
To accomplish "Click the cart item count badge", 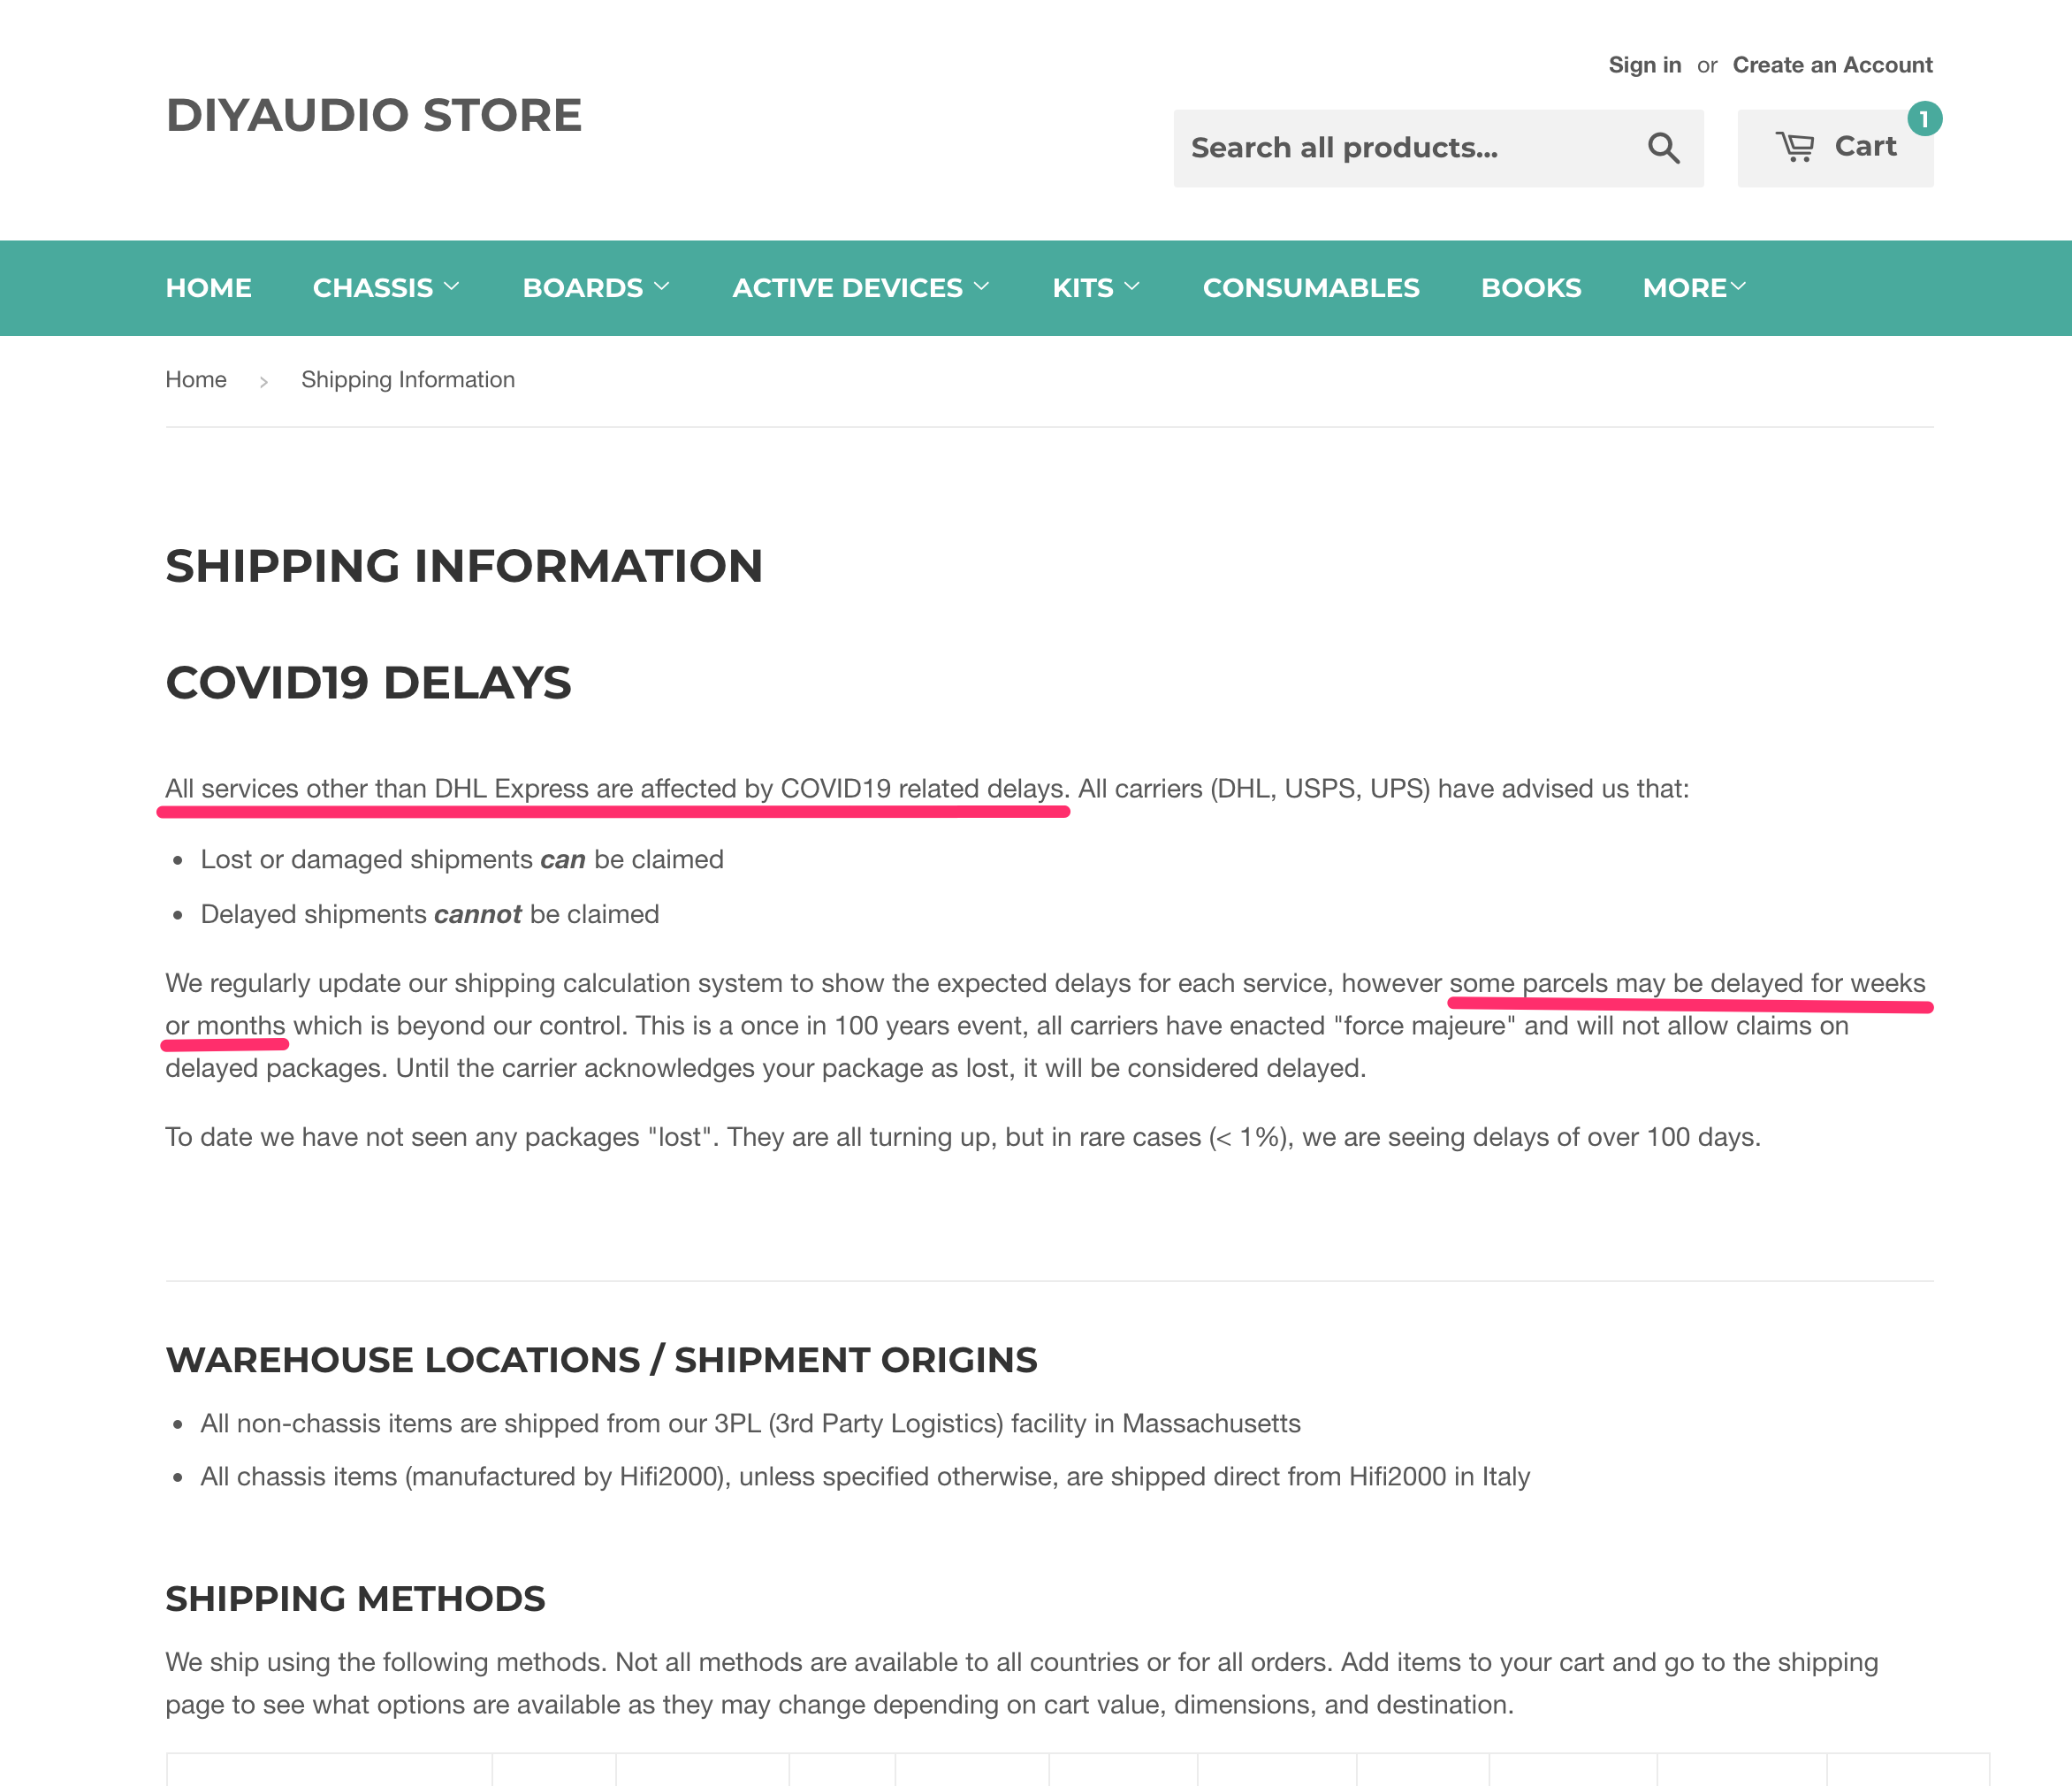I will tap(1924, 119).
